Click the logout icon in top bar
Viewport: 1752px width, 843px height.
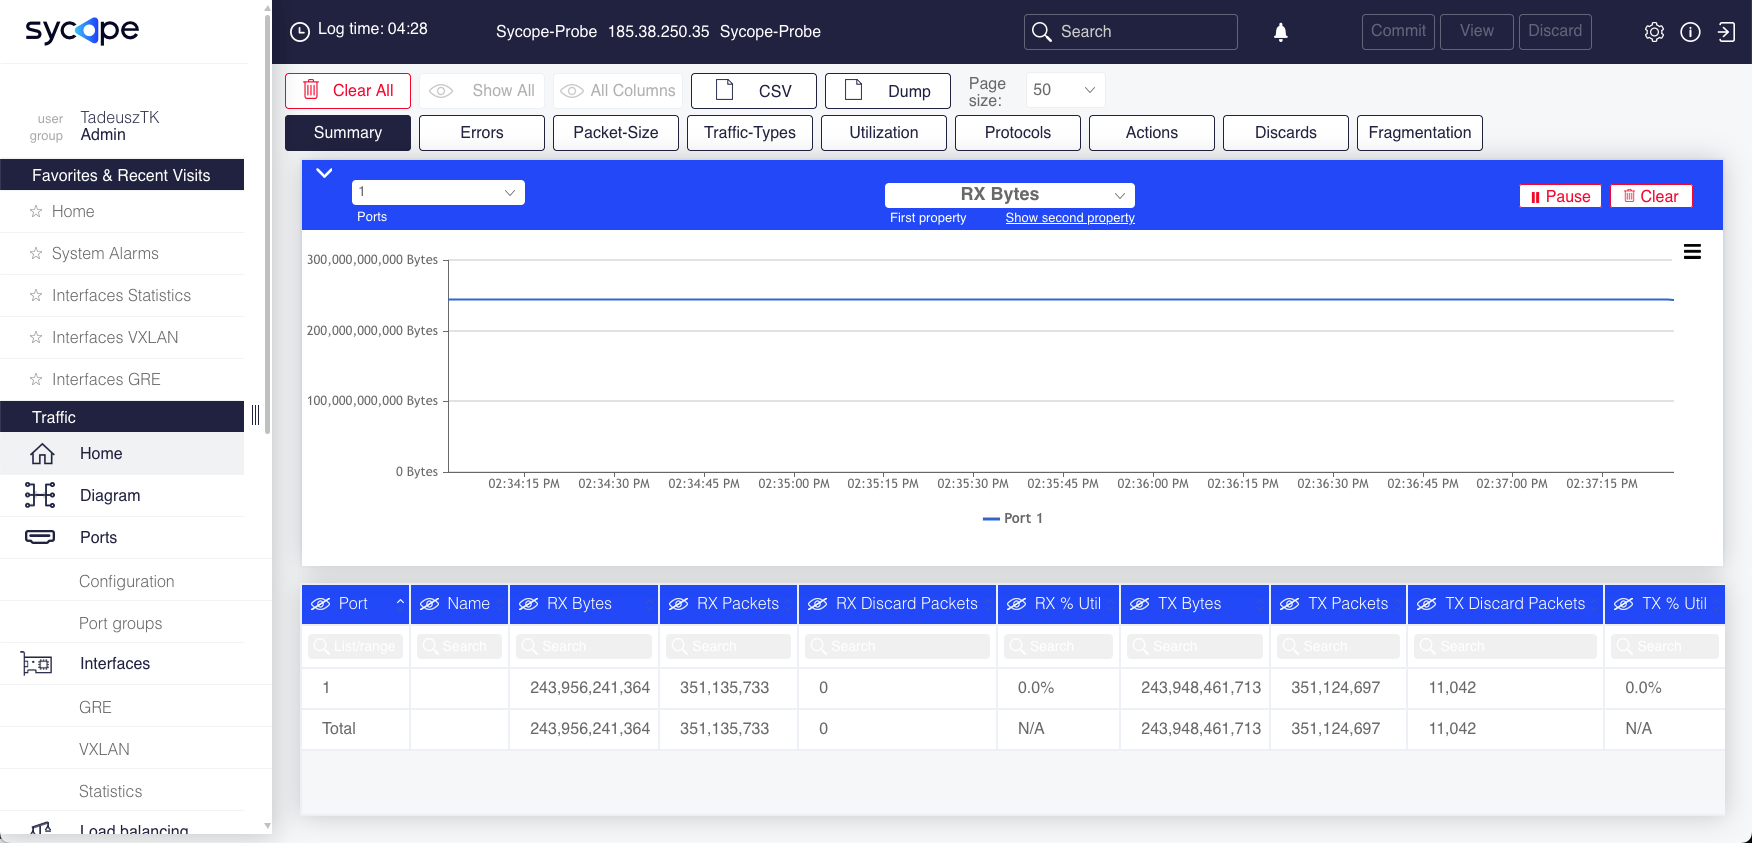[x=1726, y=32]
